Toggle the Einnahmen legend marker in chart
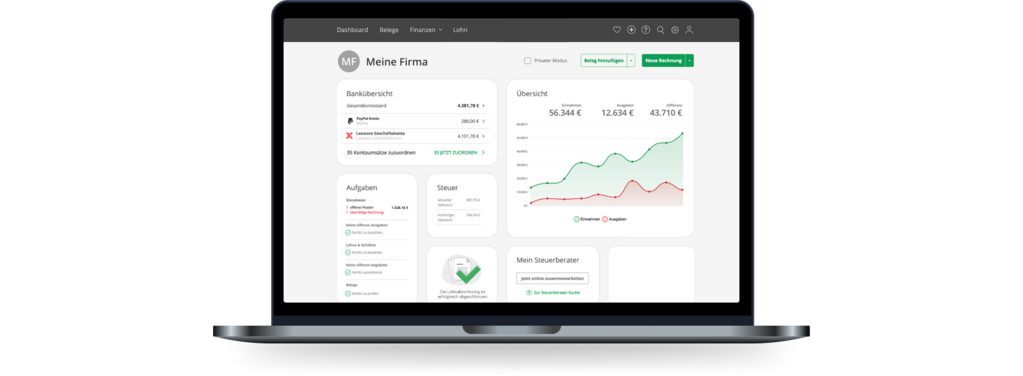The width and height of the screenshot is (1023, 376). pos(577,219)
